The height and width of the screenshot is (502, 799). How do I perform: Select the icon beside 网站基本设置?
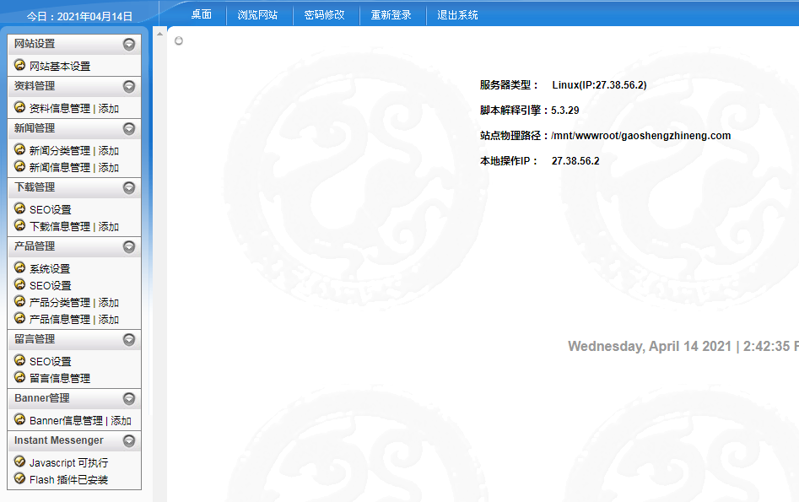tap(20, 65)
